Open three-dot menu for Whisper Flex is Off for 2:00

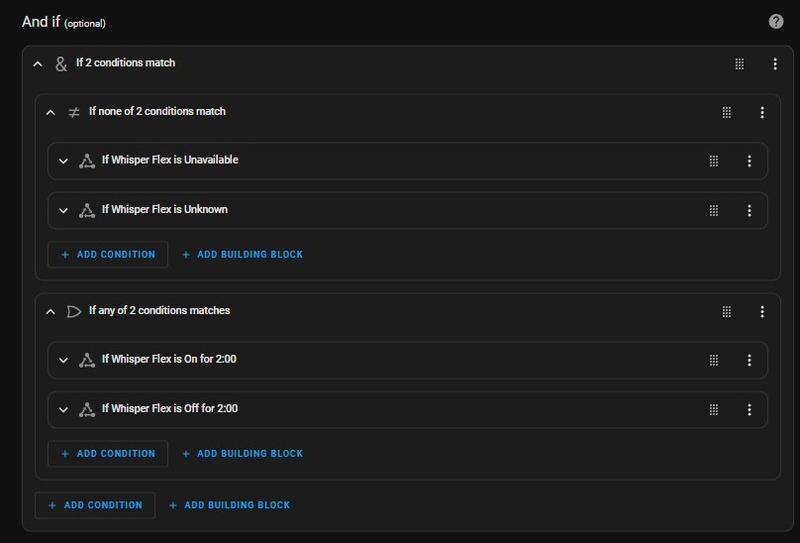pyautogui.click(x=749, y=409)
